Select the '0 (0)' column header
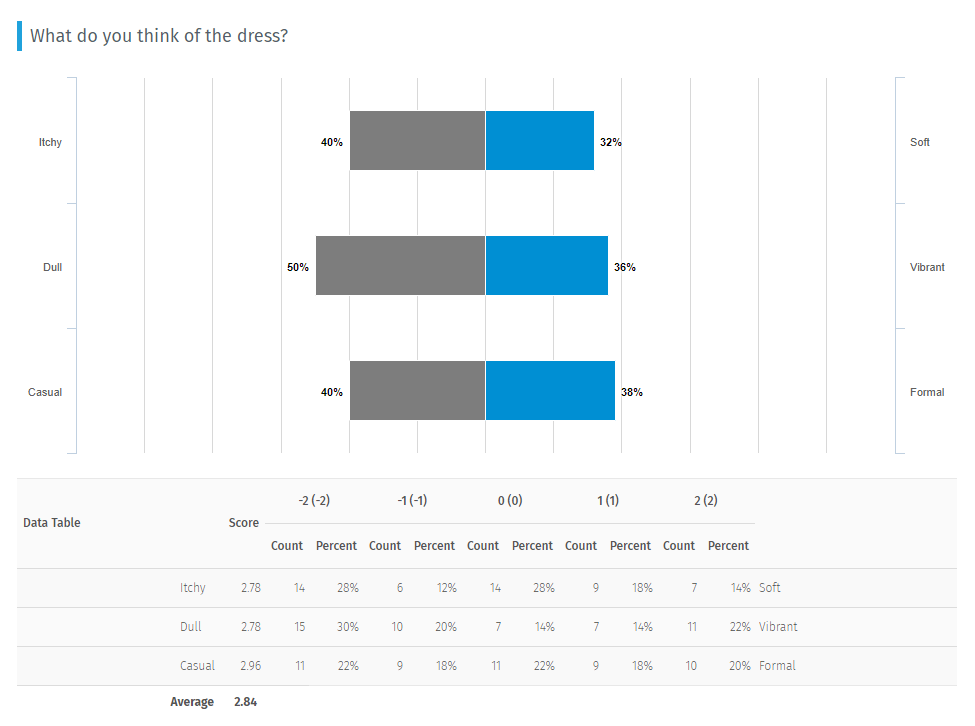975x726 pixels. 510,500
